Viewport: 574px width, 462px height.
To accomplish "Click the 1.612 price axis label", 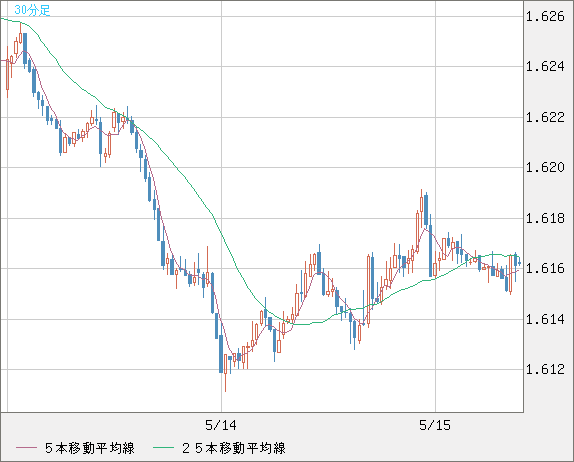I will coord(545,369).
